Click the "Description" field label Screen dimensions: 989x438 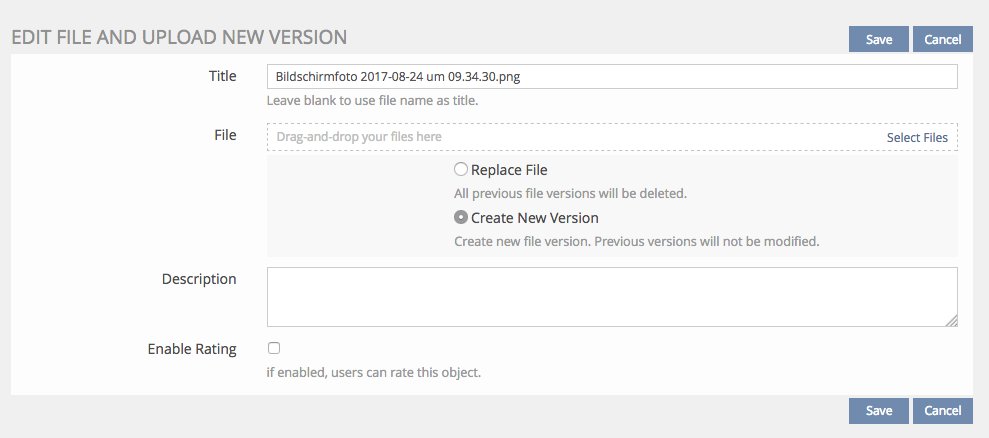point(199,279)
